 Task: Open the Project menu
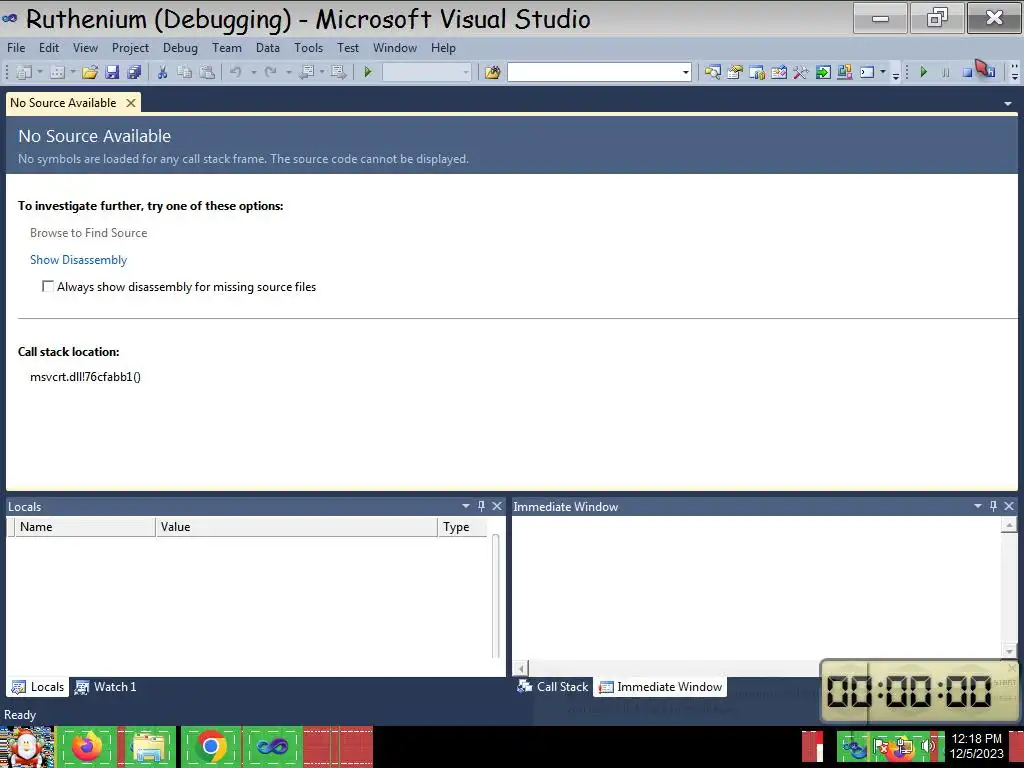tap(130, 48)
